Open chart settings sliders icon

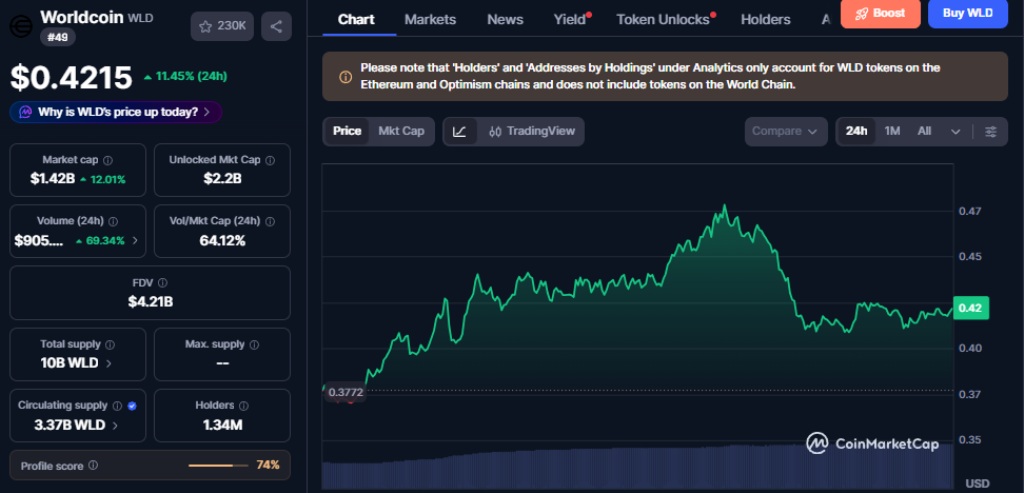(x=991, y=131)
